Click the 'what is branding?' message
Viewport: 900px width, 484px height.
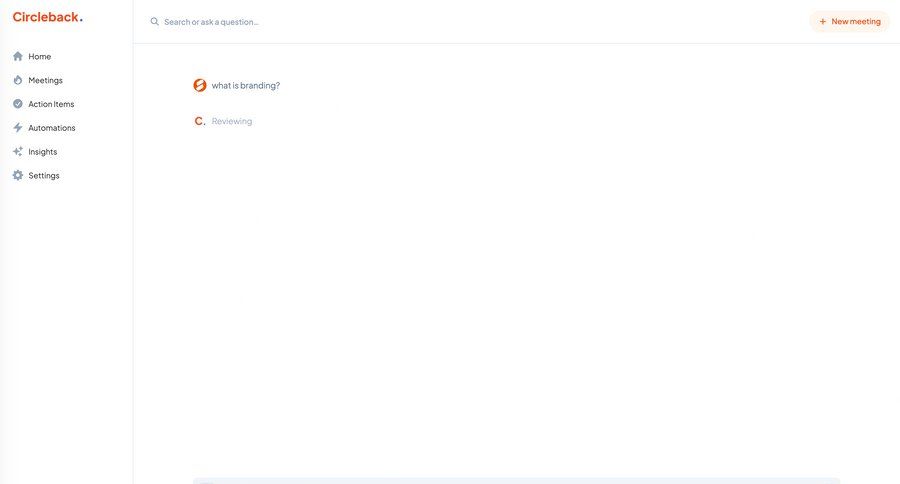coord(246,85)
